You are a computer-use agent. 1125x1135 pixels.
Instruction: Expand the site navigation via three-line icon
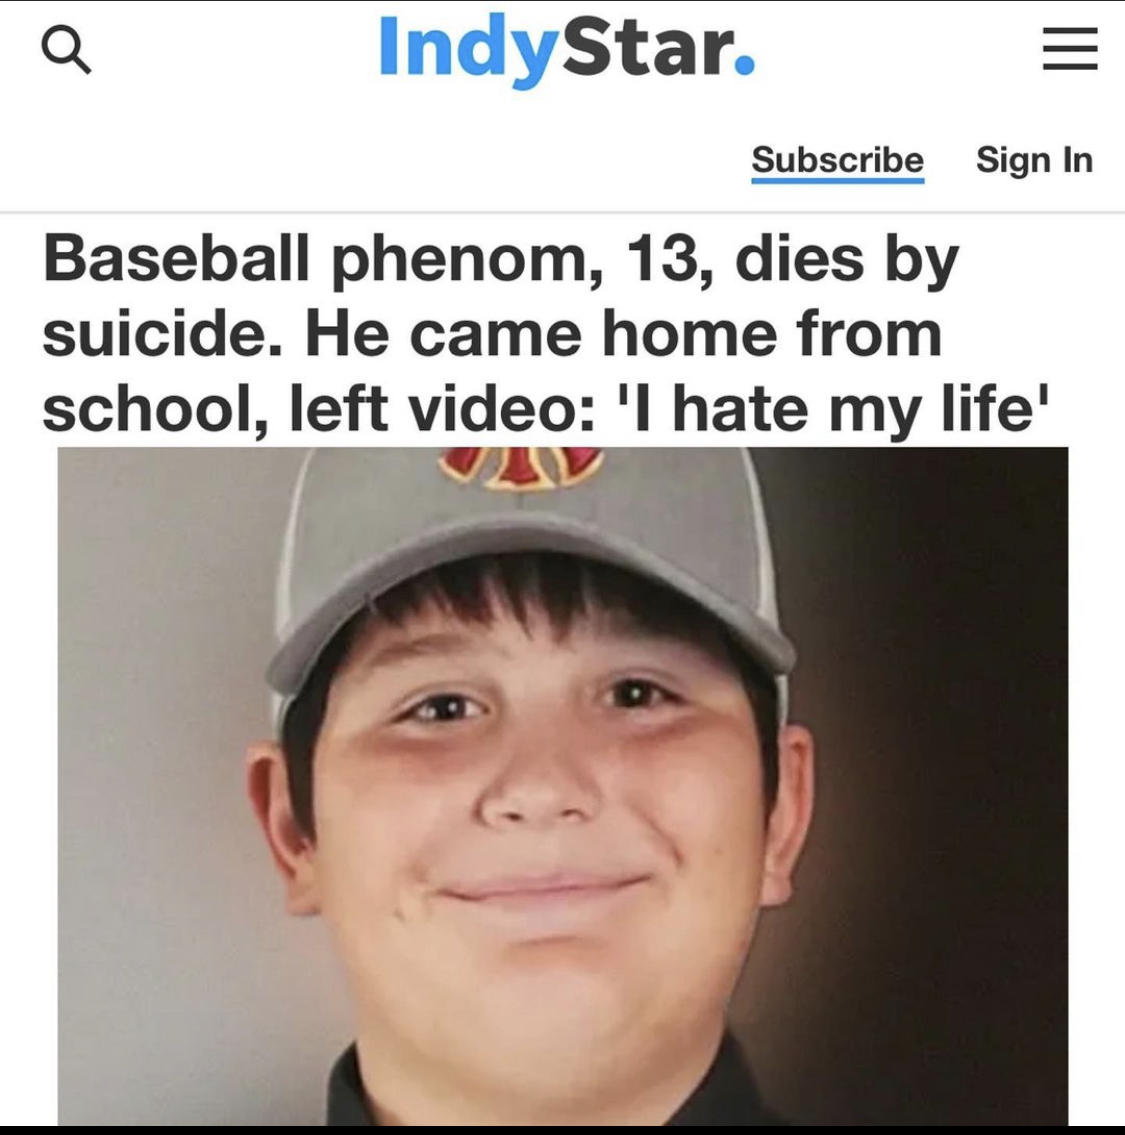[1070, 48]
